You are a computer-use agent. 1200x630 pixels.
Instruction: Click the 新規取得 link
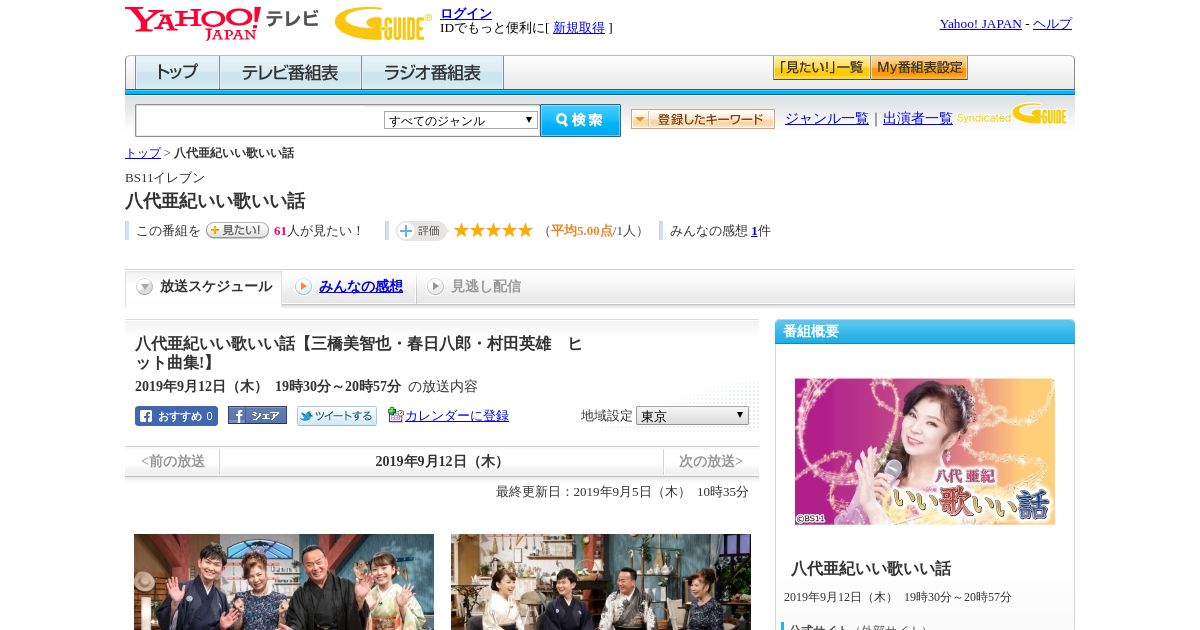point(579,28)
